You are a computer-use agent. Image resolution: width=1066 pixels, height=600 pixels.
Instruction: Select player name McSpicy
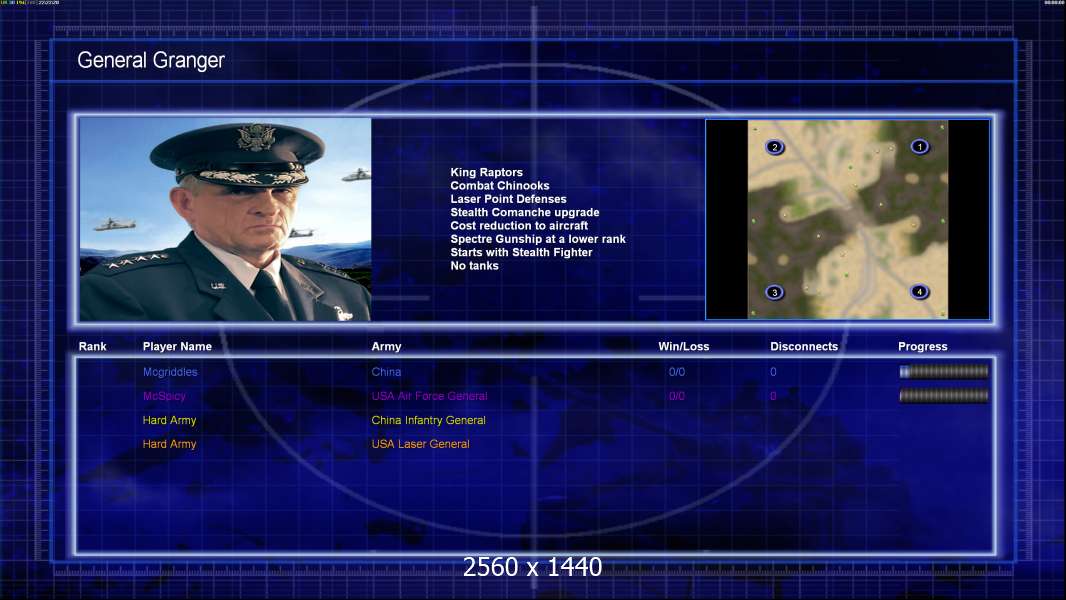coord(164,396)
